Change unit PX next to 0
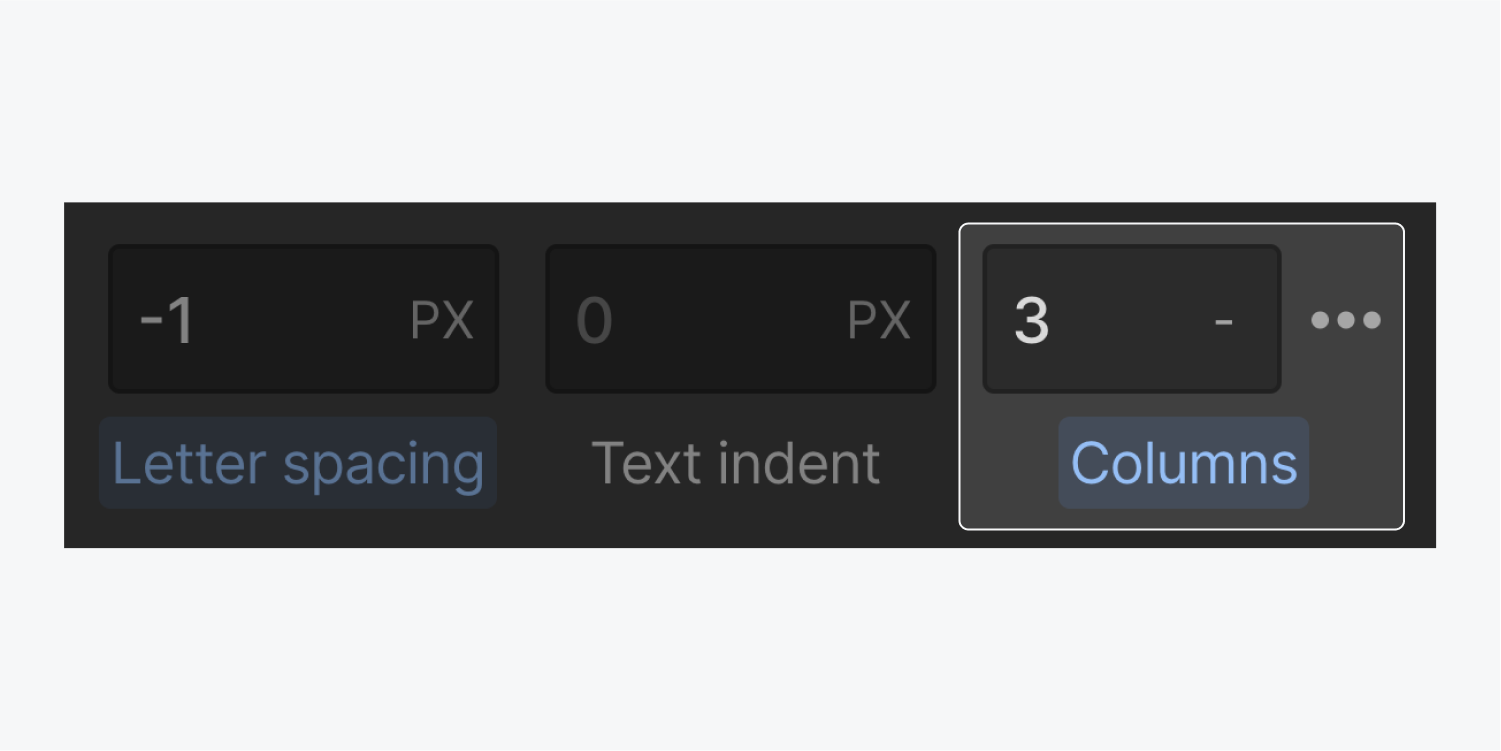The height and width of the screenshot is (751, 1501). [879, 320]
